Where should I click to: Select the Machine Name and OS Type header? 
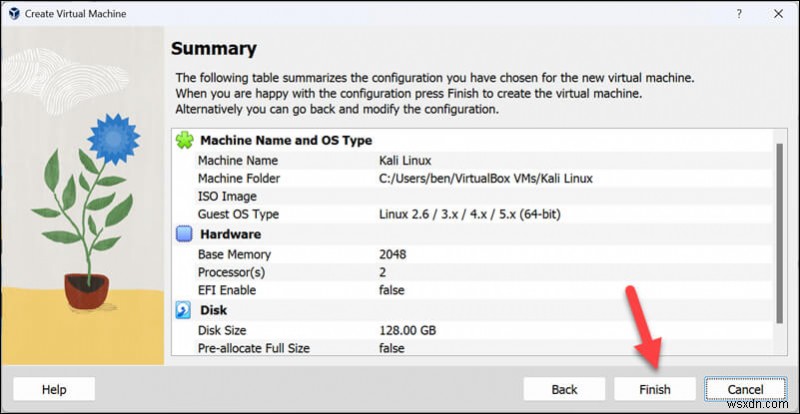pyautogui.click(x=286, y=140)
